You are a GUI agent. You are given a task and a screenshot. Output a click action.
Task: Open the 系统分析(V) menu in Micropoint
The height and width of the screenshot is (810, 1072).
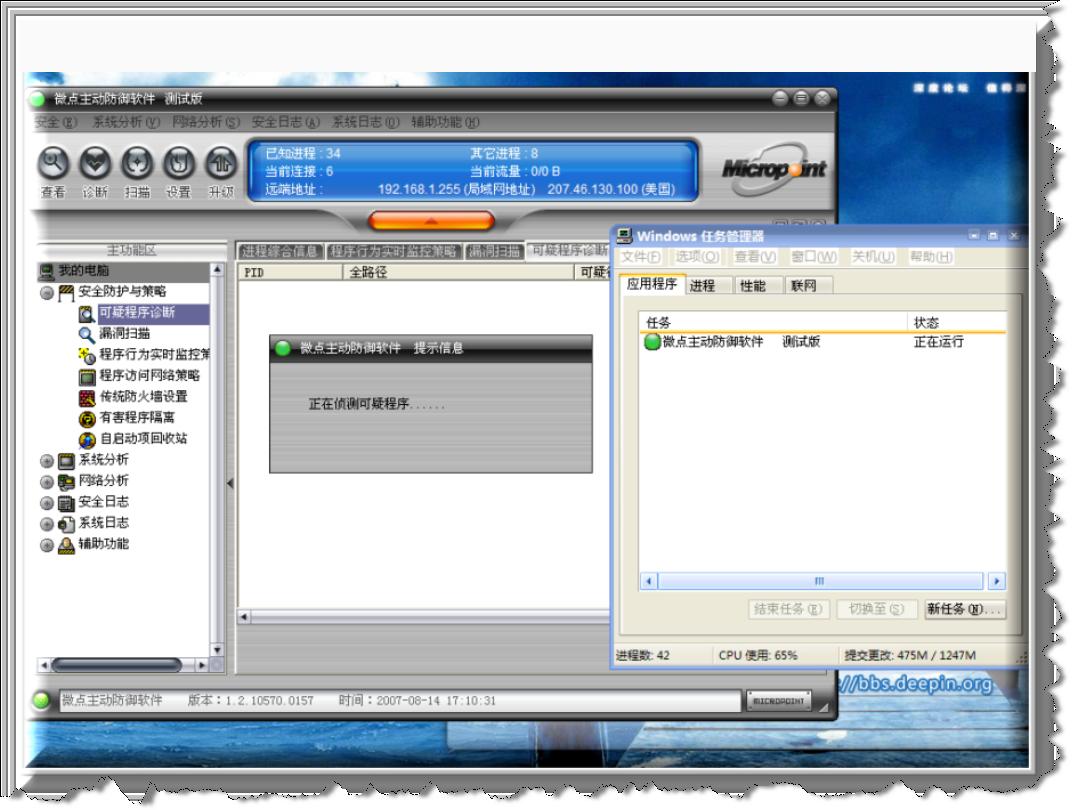[x=126, y=122]
